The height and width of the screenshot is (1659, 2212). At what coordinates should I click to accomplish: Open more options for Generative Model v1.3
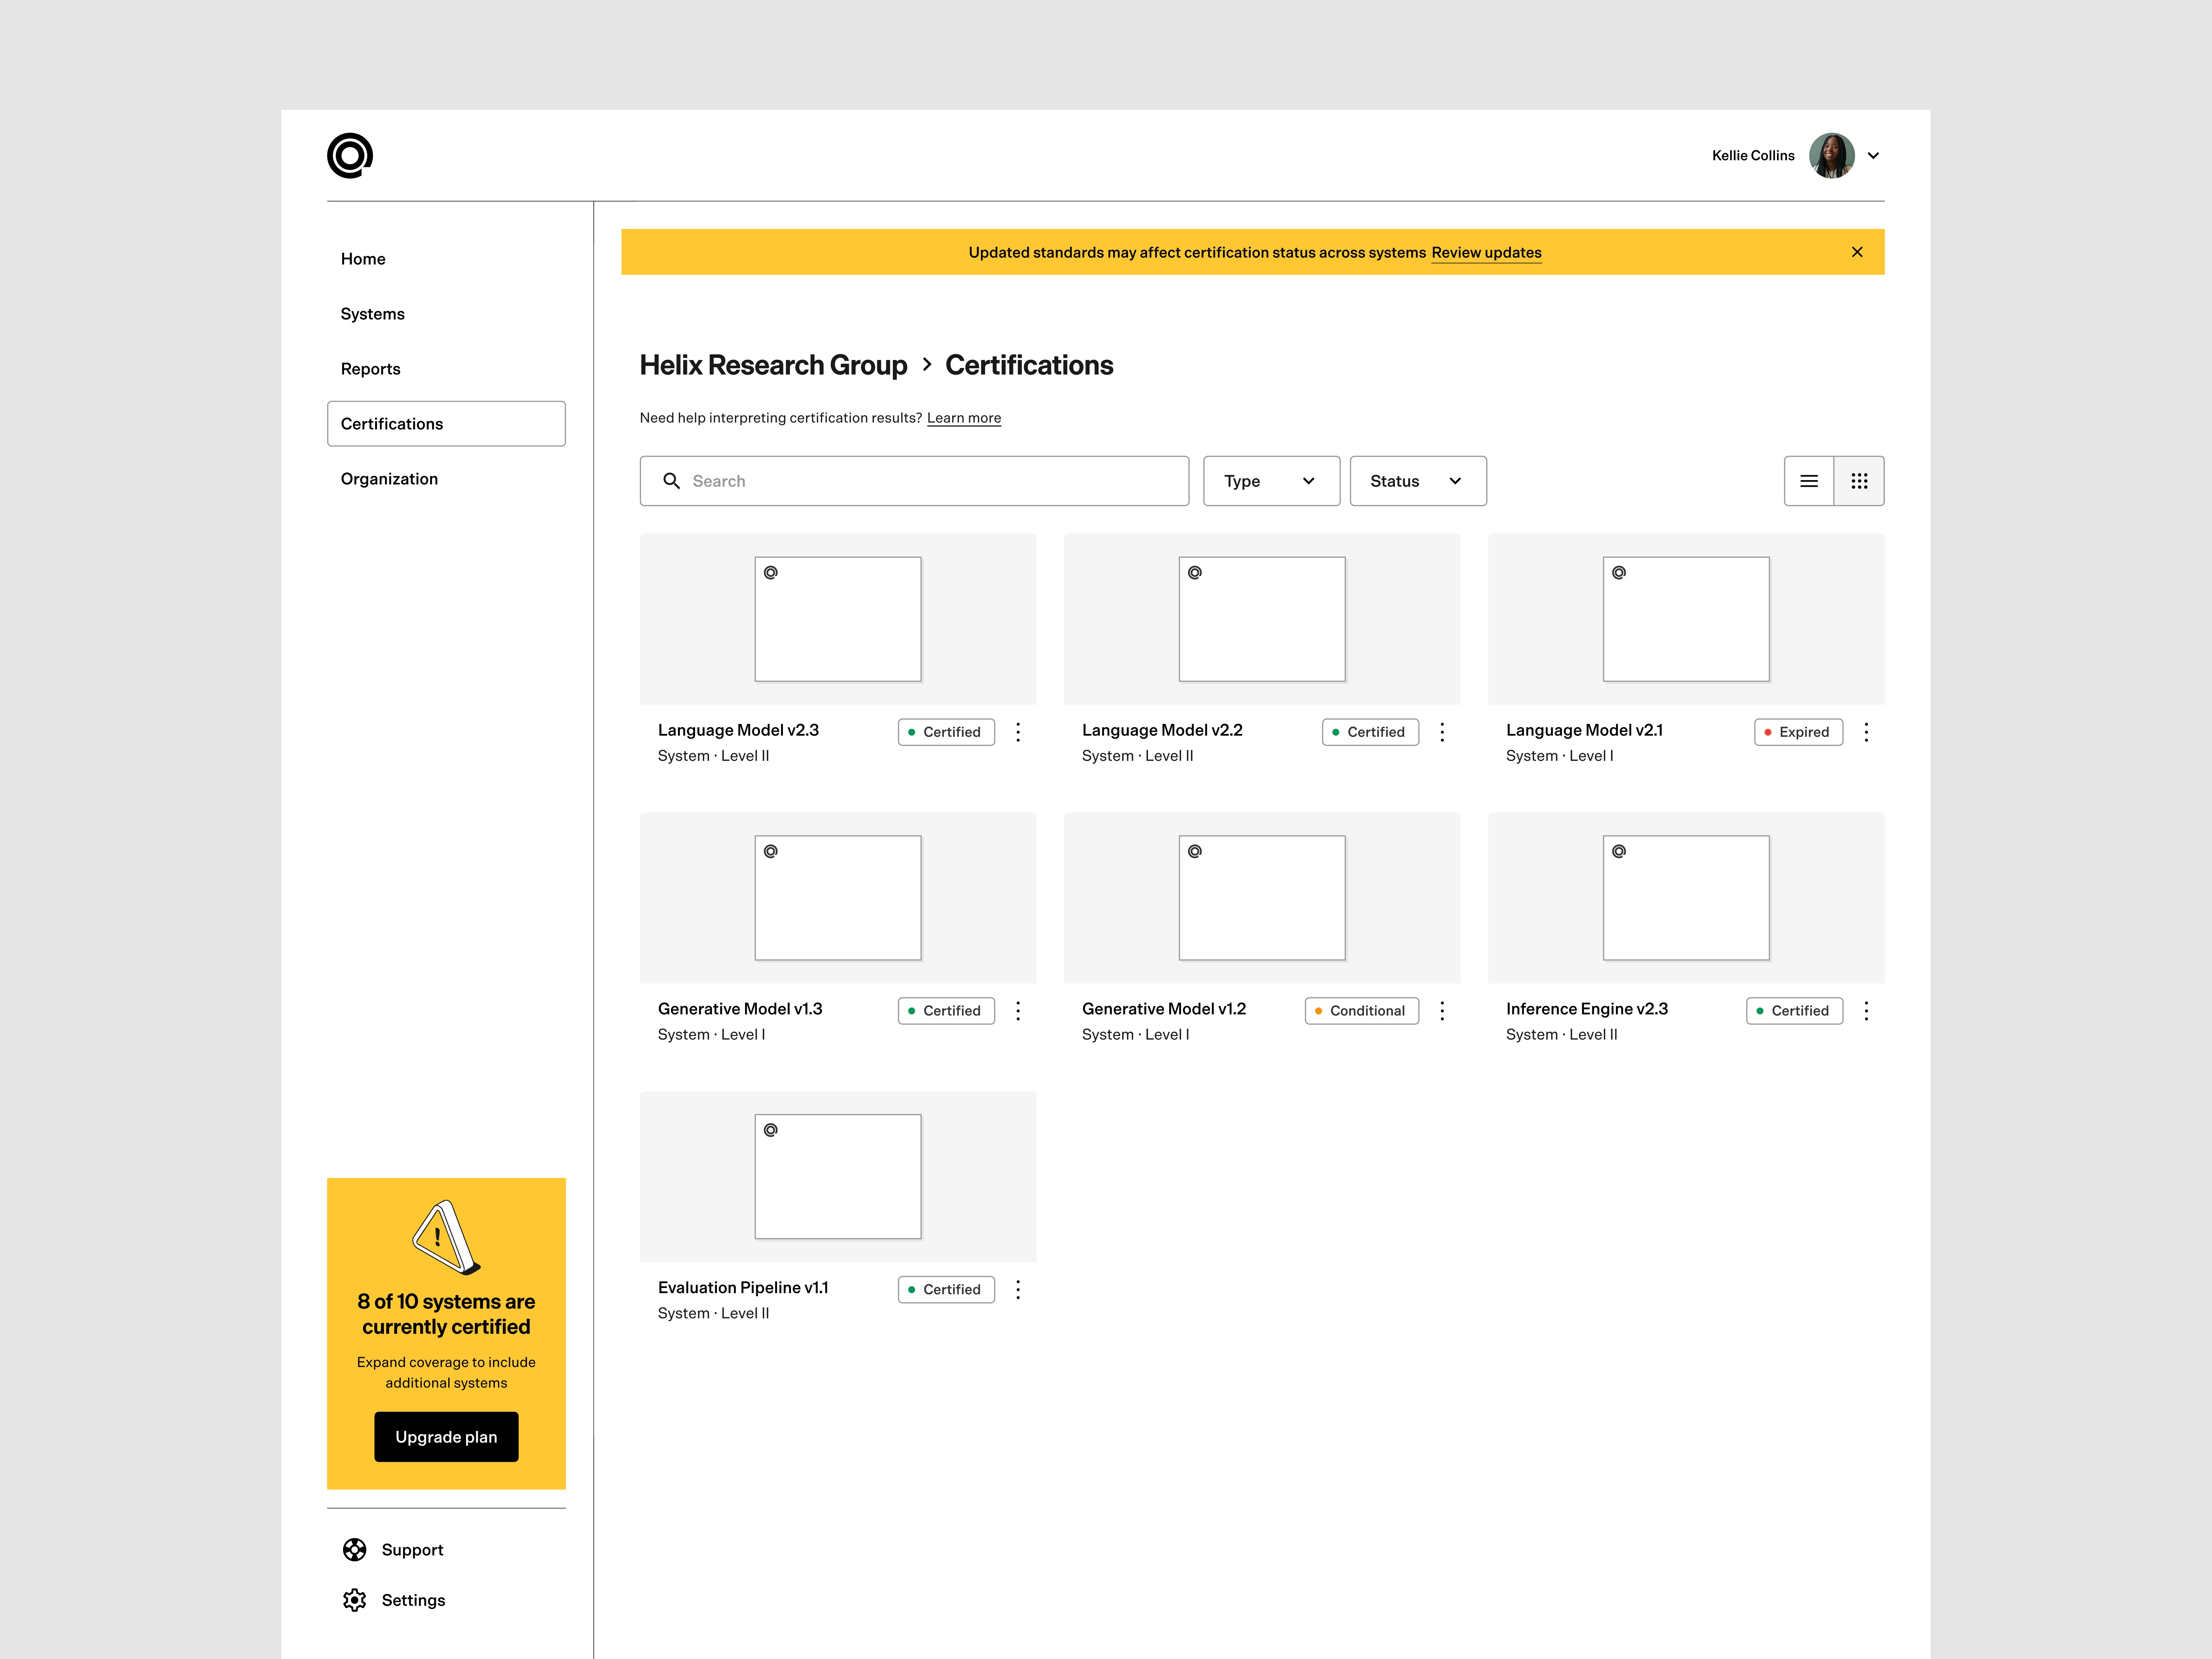[x=1018, y=1011]
